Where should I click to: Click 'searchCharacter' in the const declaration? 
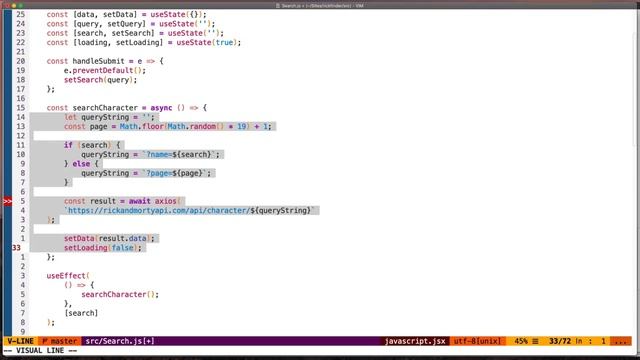pos(105,108)
